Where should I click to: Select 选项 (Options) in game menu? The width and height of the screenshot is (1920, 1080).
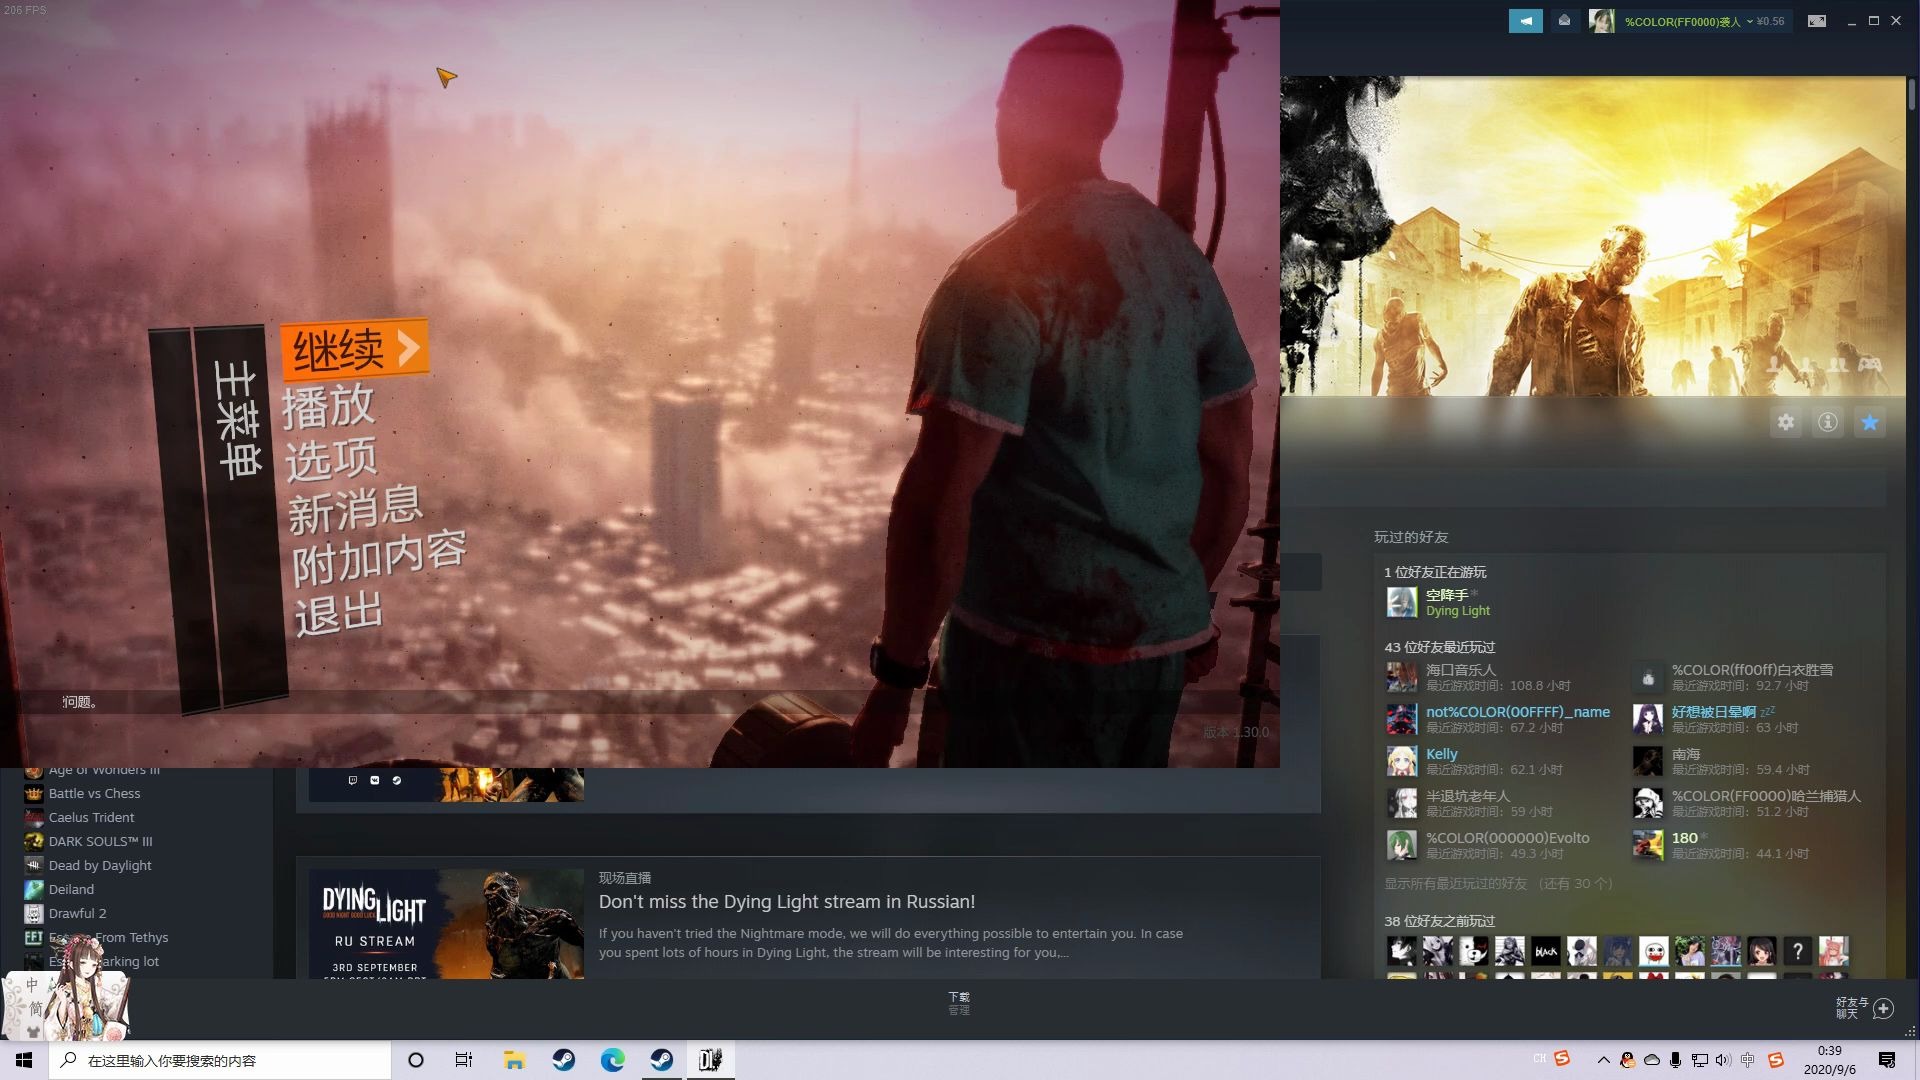click(x=331, y=459)
